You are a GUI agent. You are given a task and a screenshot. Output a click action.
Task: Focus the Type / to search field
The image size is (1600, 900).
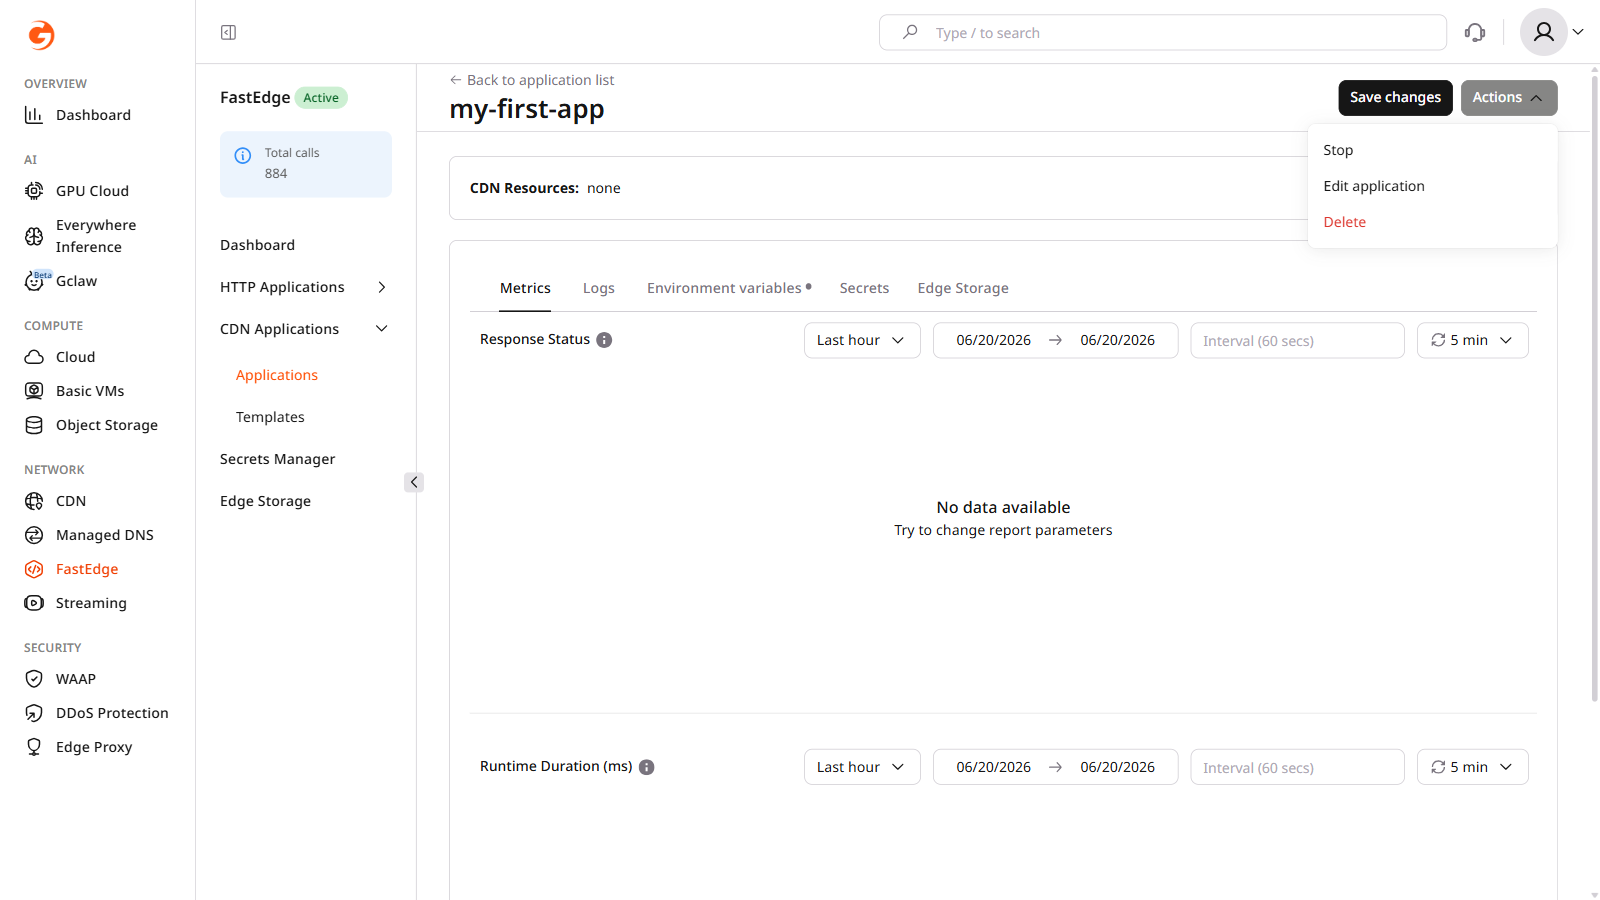(1163, 33)
